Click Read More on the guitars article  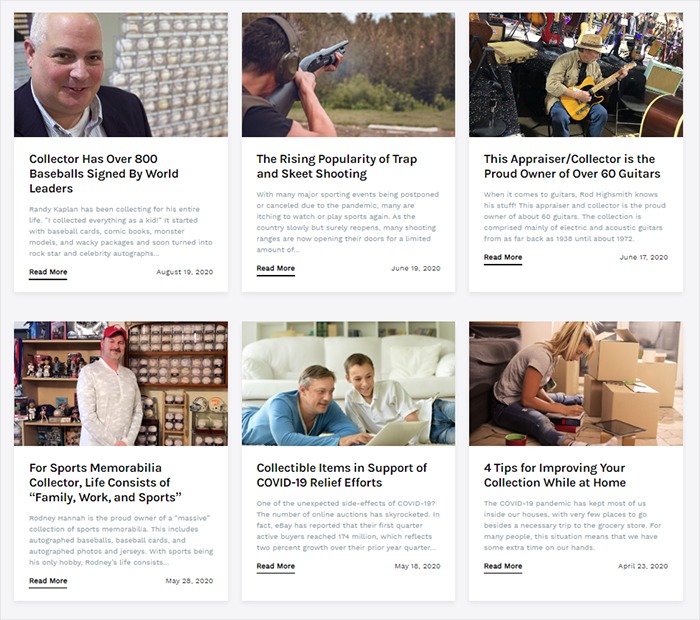coord(503,258)
